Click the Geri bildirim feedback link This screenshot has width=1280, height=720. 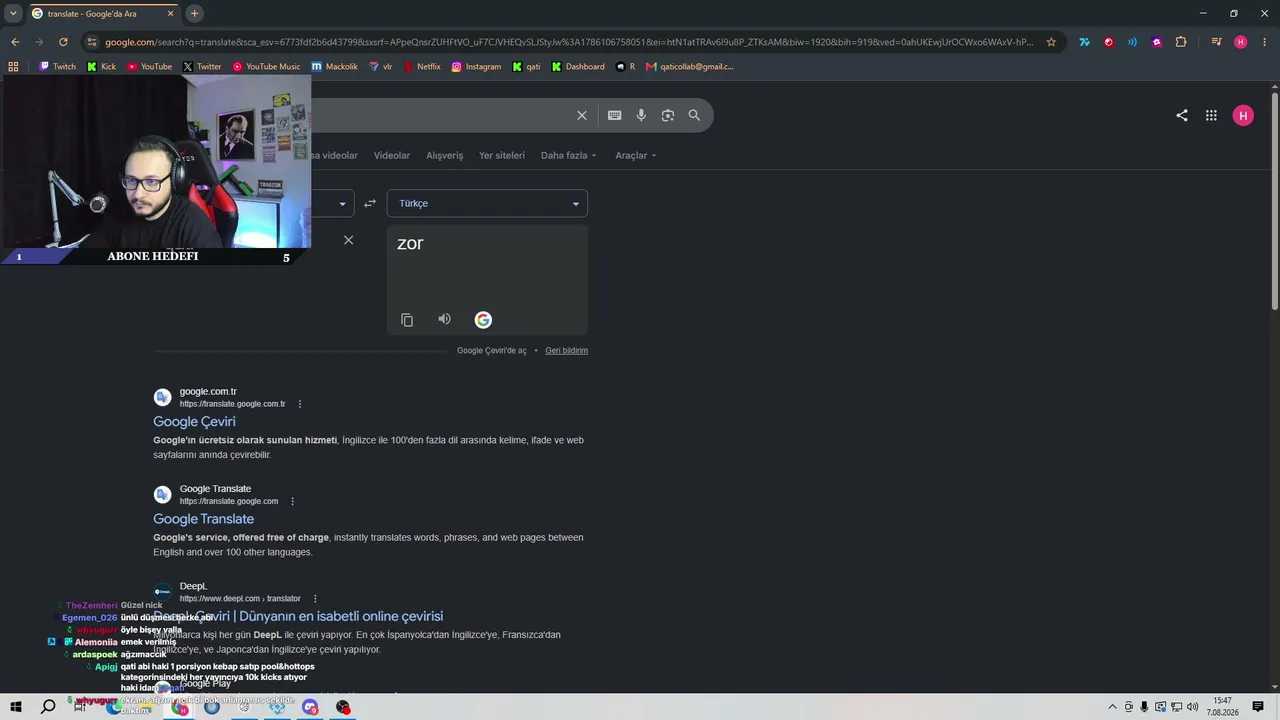[x=566, y=351]
